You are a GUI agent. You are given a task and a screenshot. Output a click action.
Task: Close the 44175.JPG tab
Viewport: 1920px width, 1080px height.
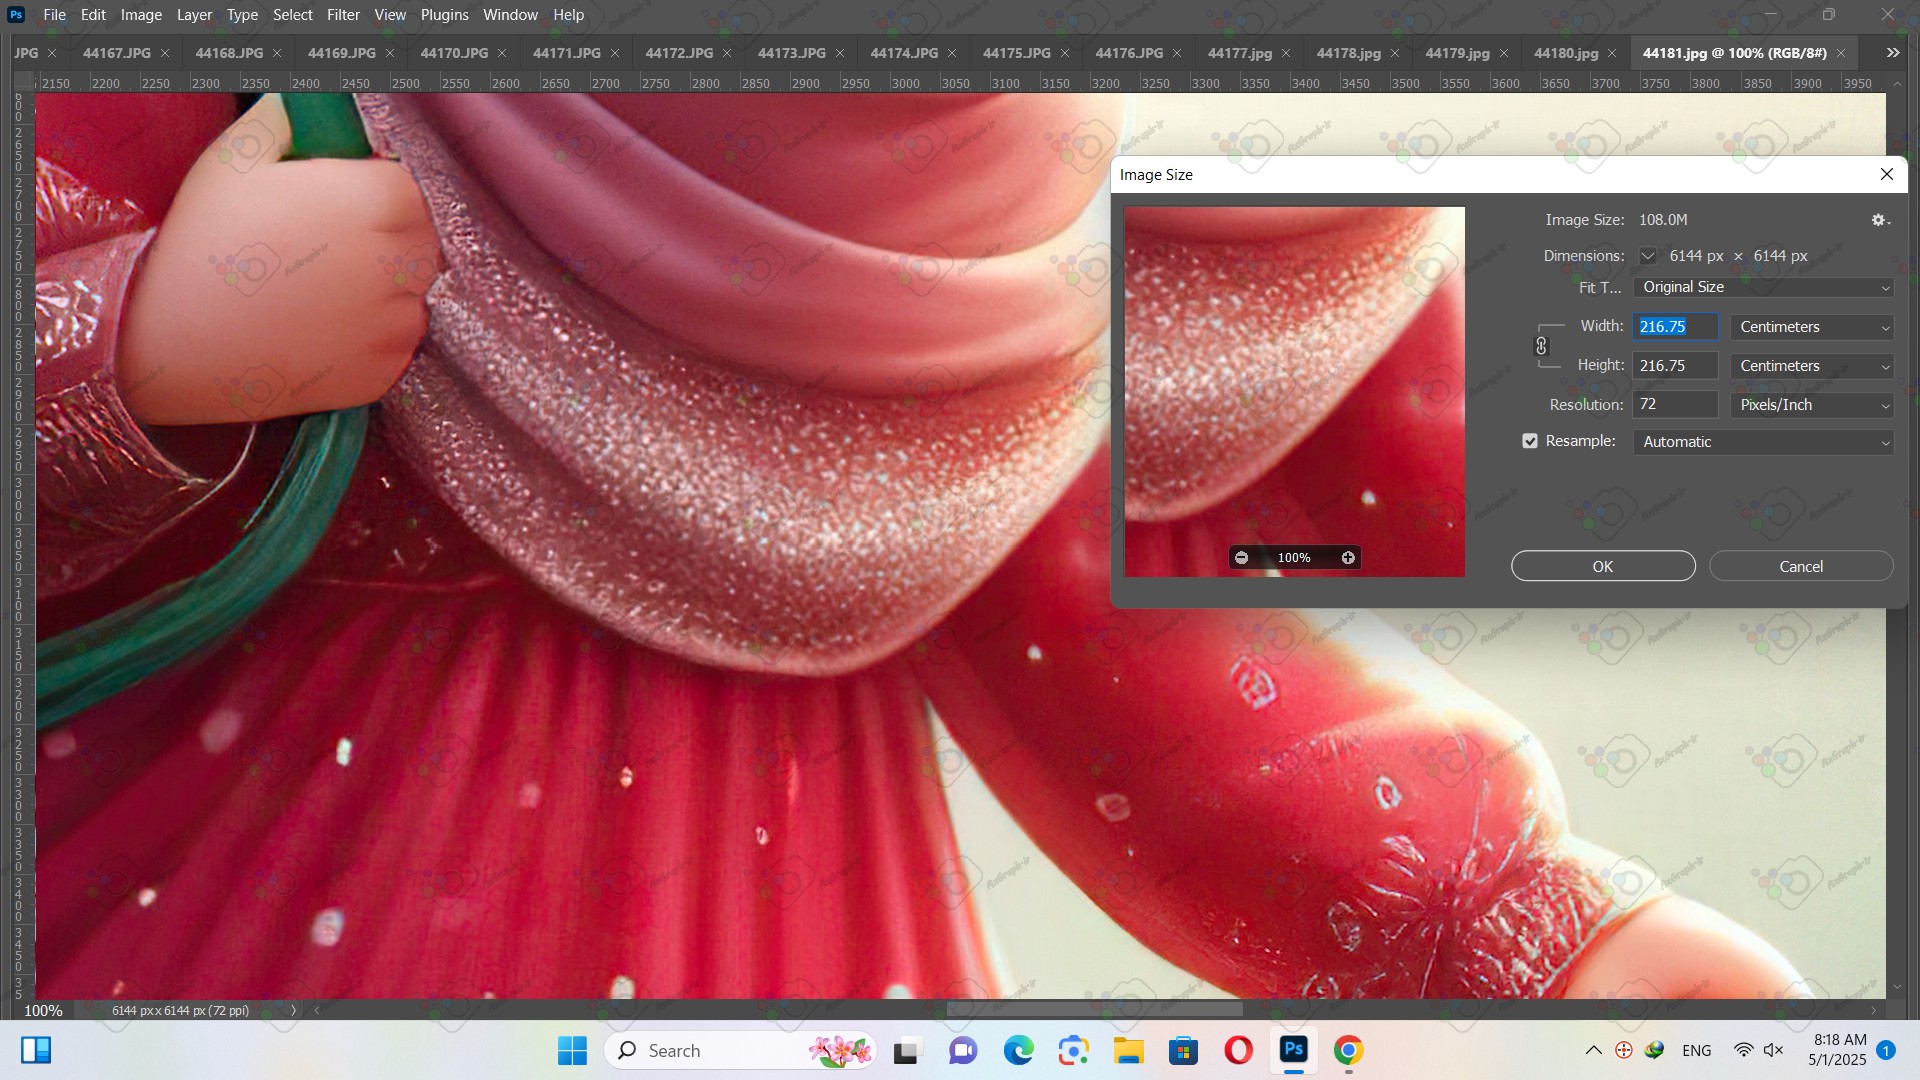click(x=1065, y=53)
